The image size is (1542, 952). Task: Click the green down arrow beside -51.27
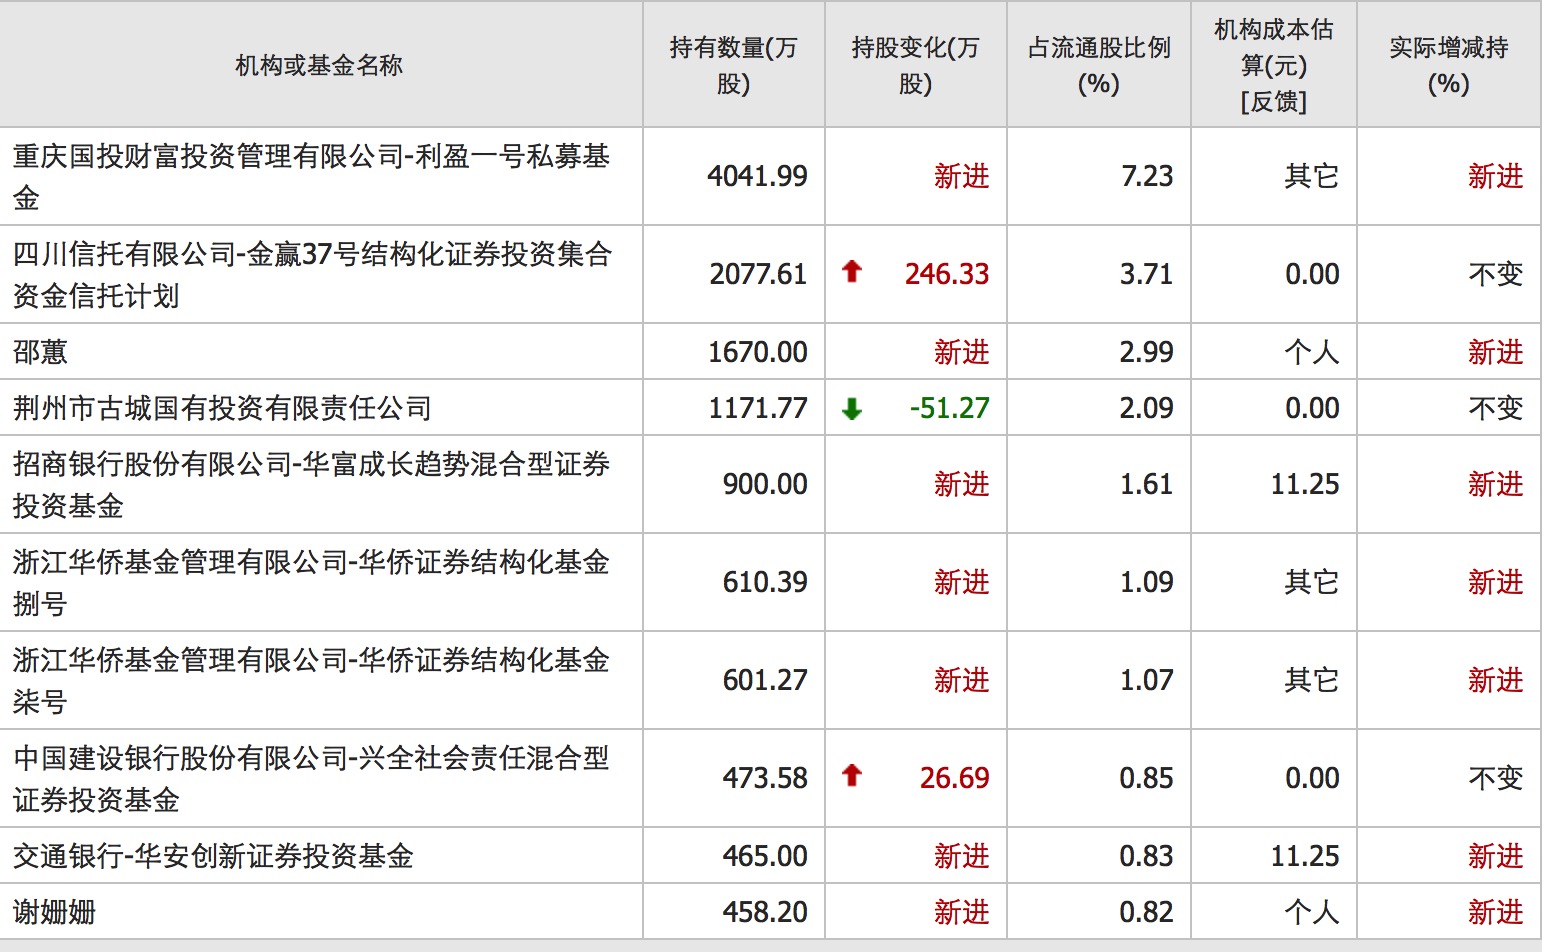[852, 407]
